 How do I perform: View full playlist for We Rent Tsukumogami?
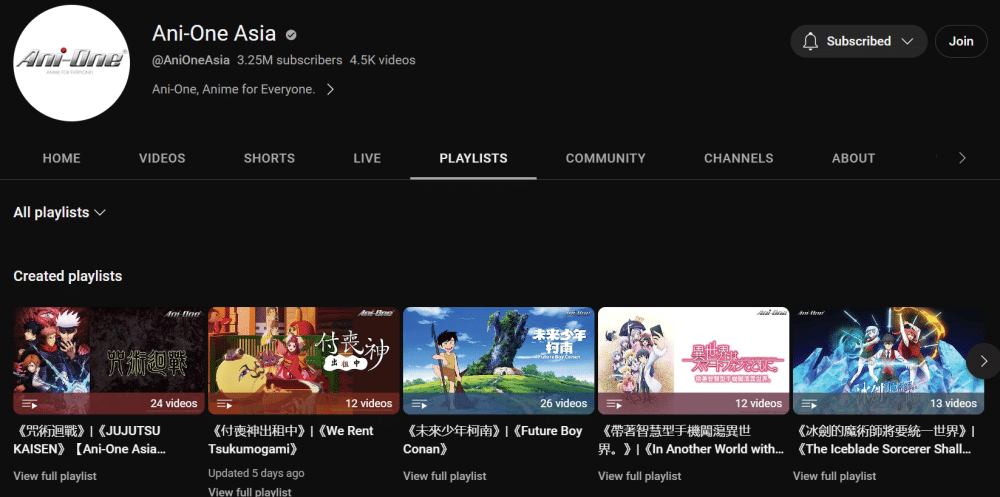[x=250, y=491]
